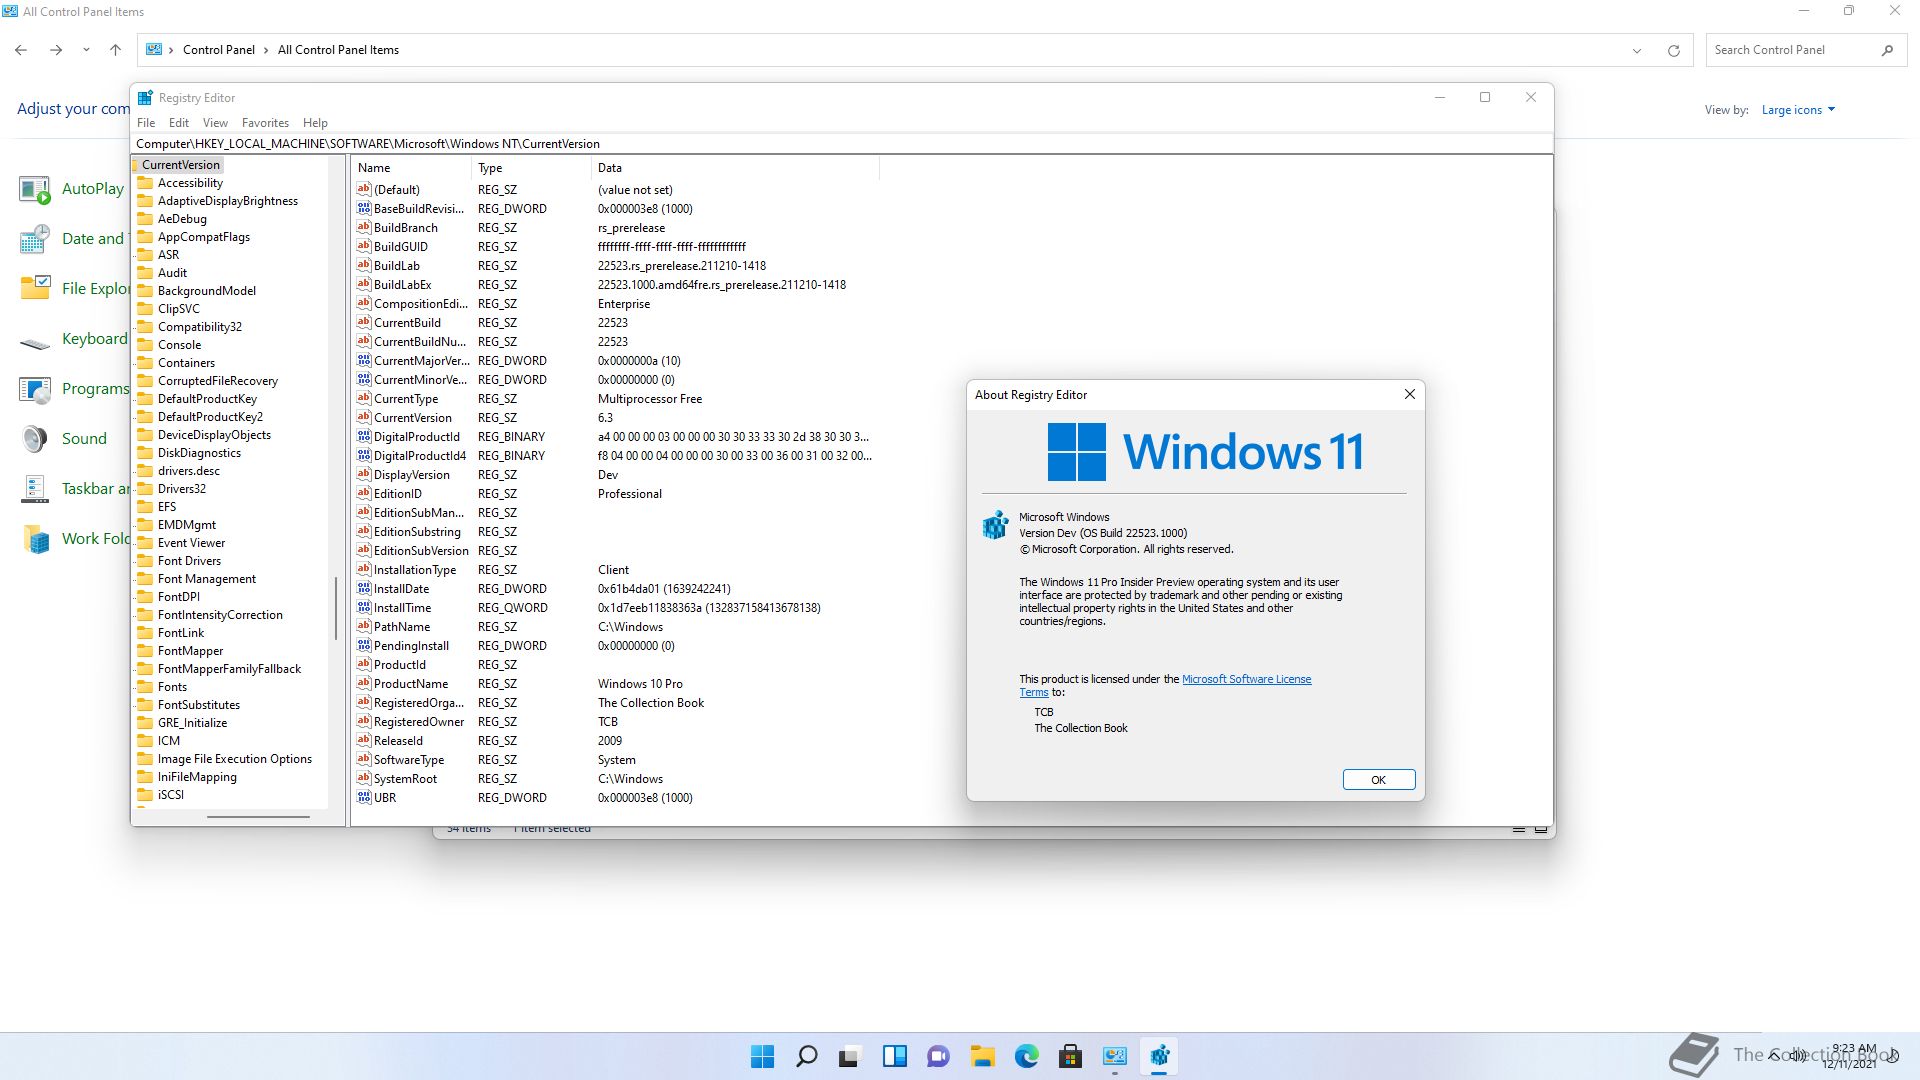This screenshot has width=1920, height=1080.
Task: Switch to Registry Editor taskbar icon
Action: pyautogui.click(x=1159, y=1056)
